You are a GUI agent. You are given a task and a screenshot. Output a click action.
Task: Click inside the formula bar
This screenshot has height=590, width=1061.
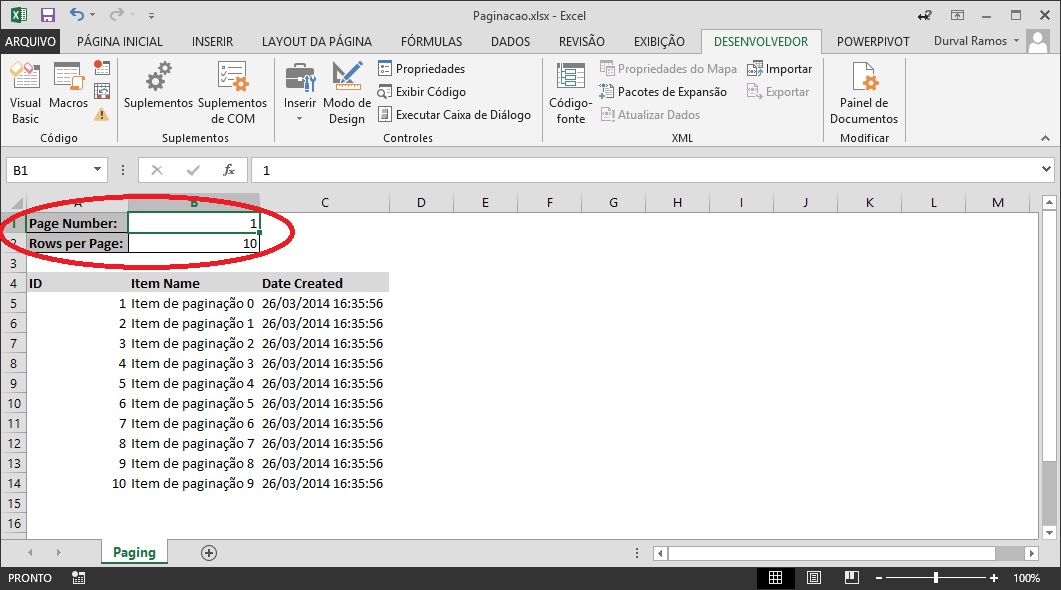coord(645,170)
